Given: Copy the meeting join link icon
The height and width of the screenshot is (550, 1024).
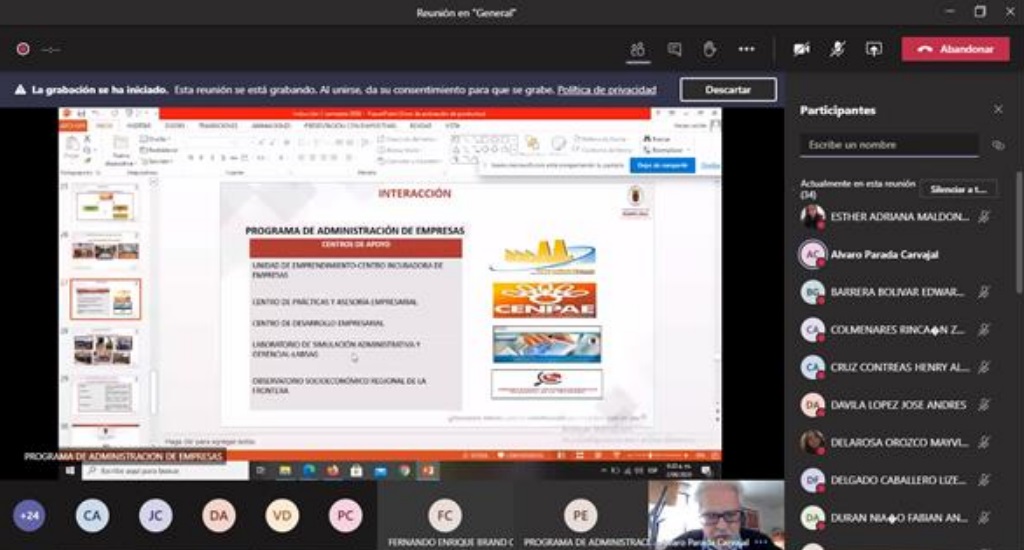Looking at the screenshot, I should [x=997, y=145].
